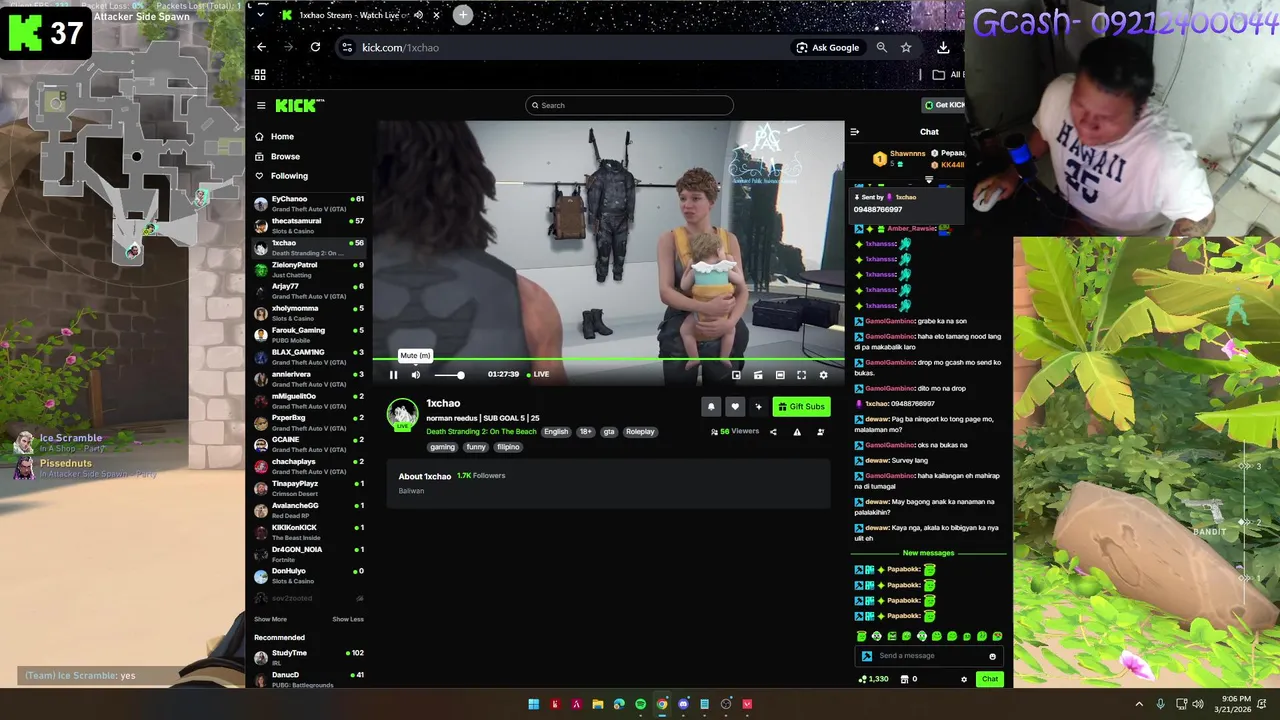The image size is (1280, 720).
Task: Click the Kick search field
Action: (629, 105)
